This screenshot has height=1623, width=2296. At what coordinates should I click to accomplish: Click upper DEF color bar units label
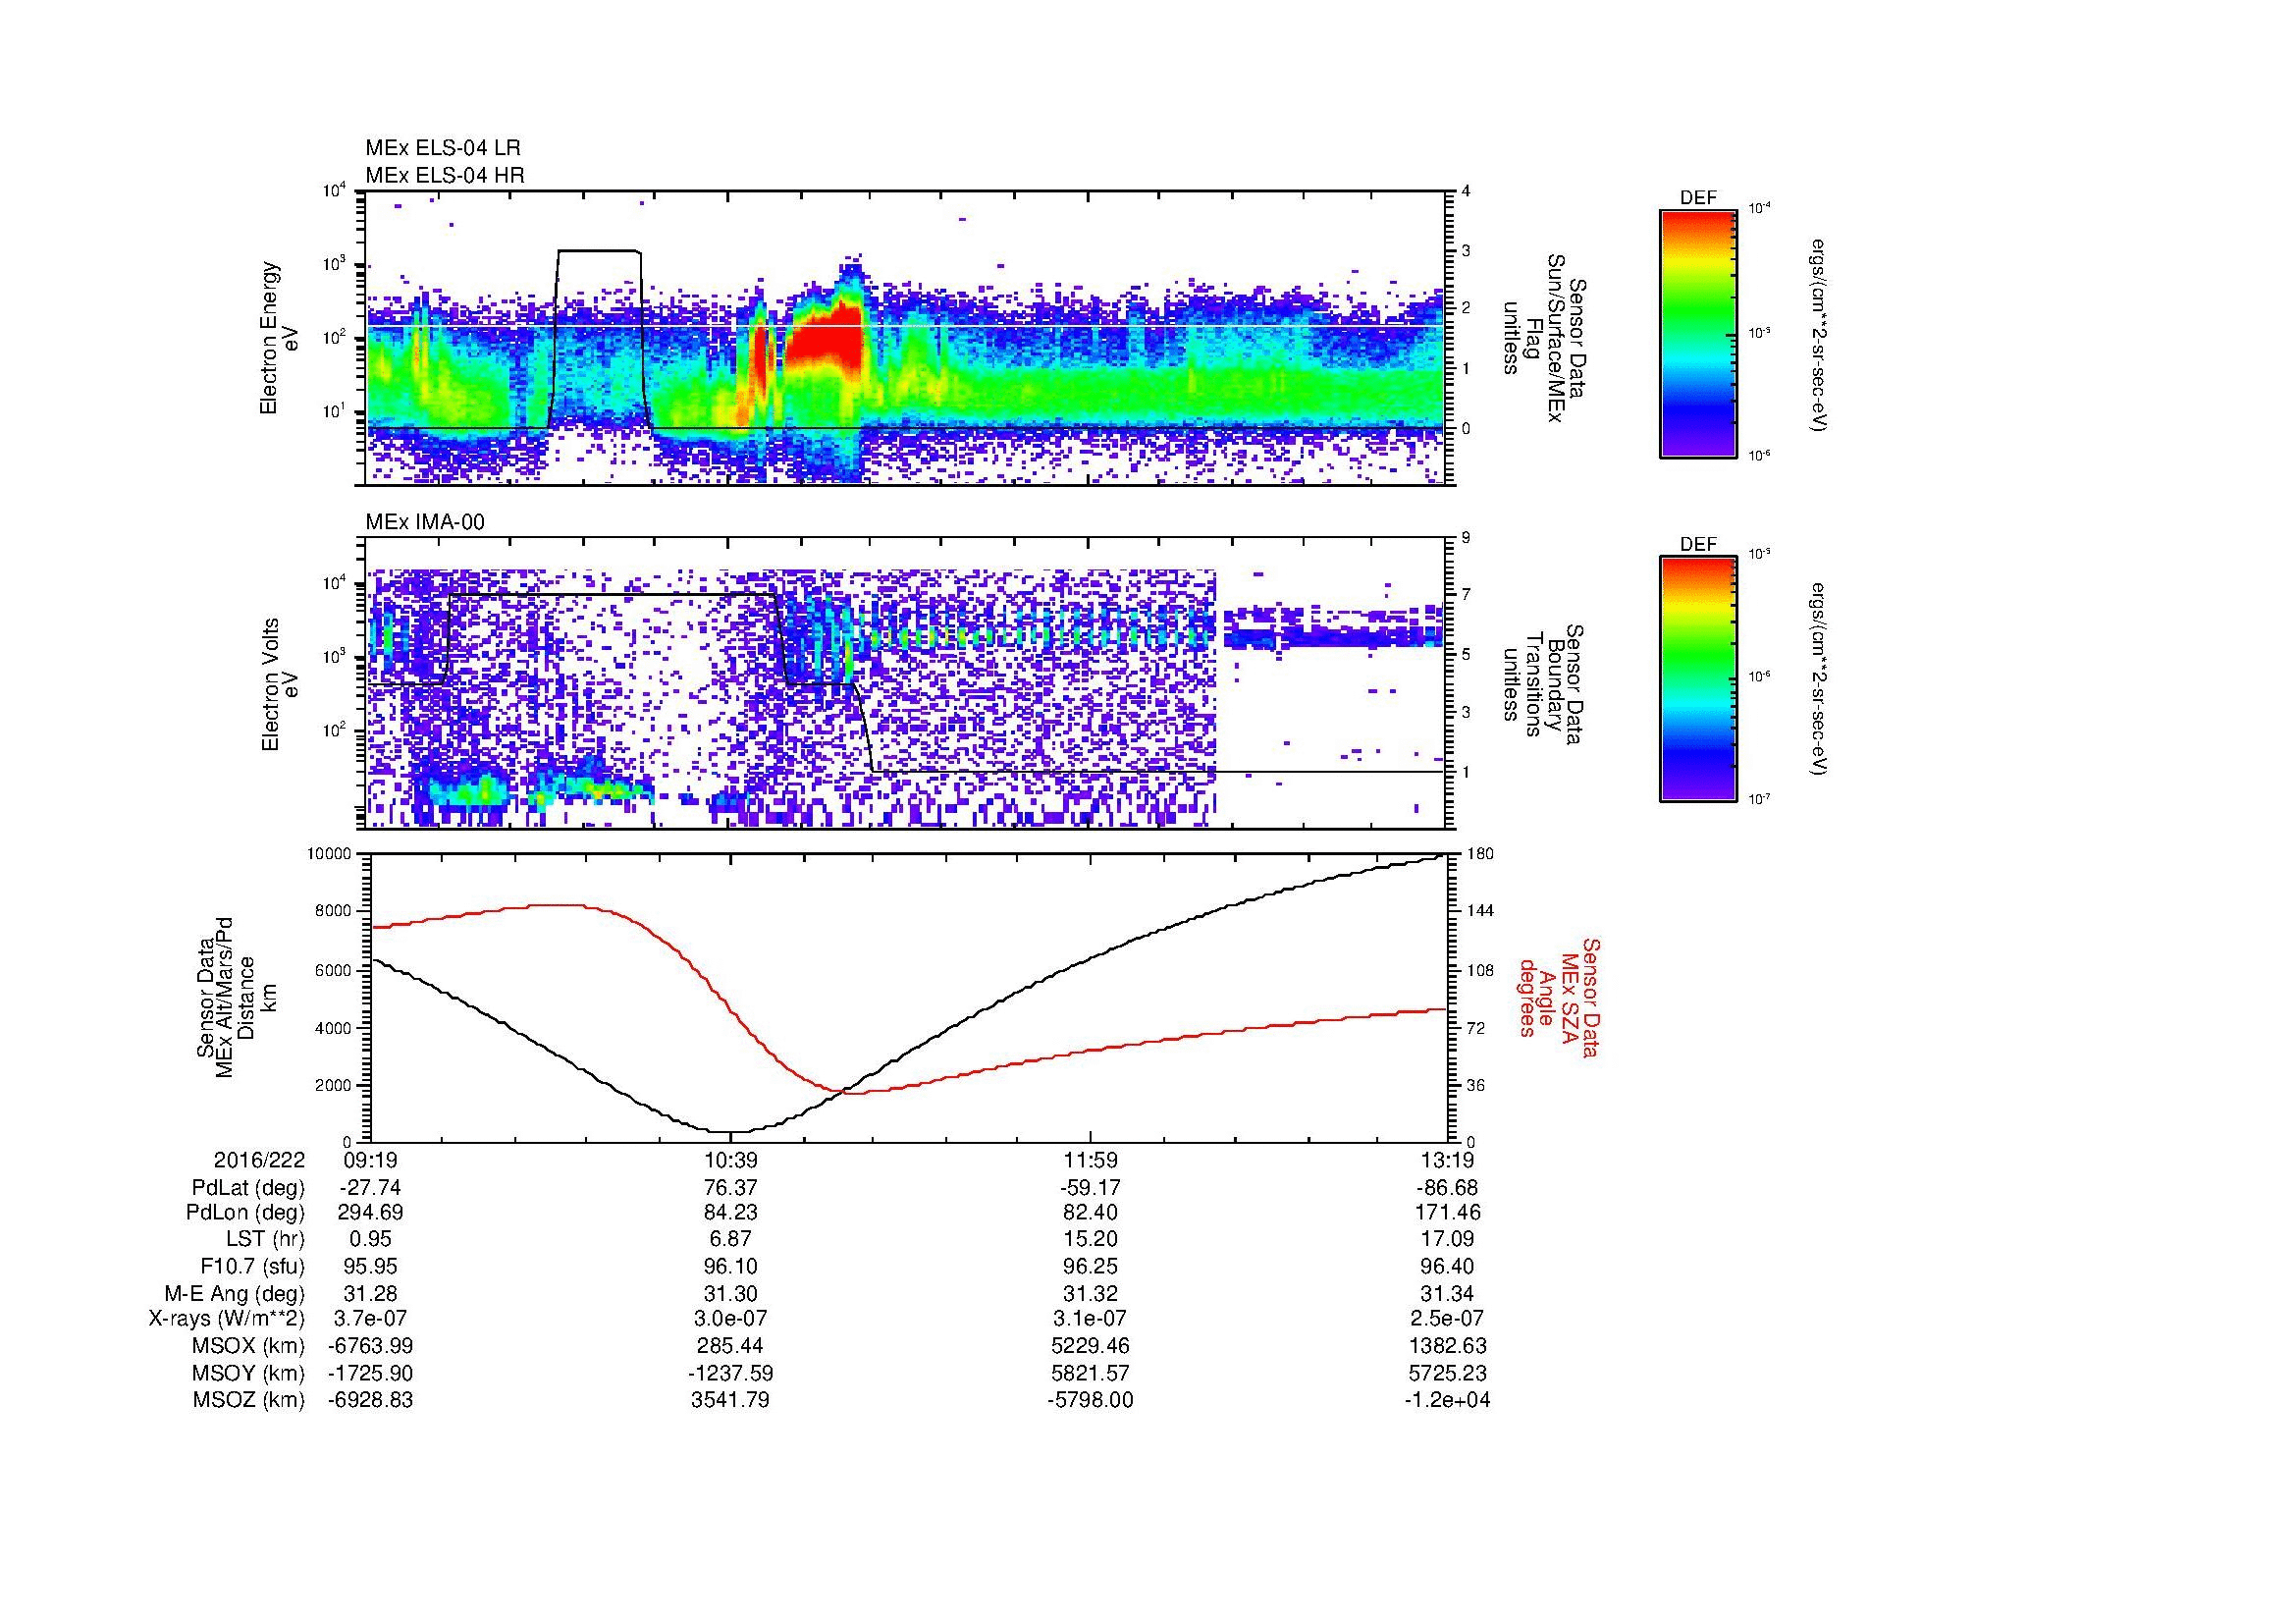tap(1819, 333)
